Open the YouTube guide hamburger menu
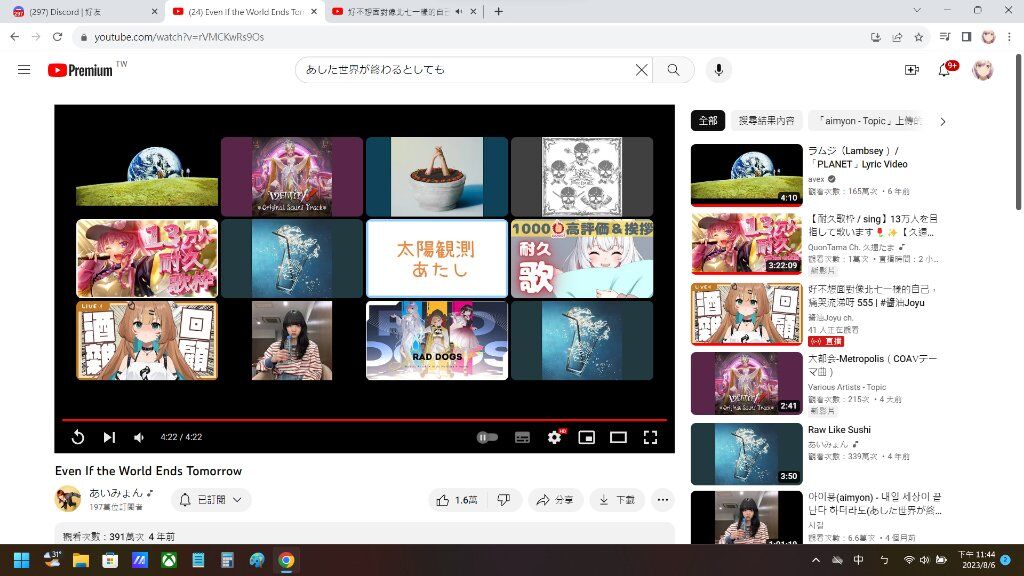Viewport: 1024px width, 576px height. coord(24,70)
